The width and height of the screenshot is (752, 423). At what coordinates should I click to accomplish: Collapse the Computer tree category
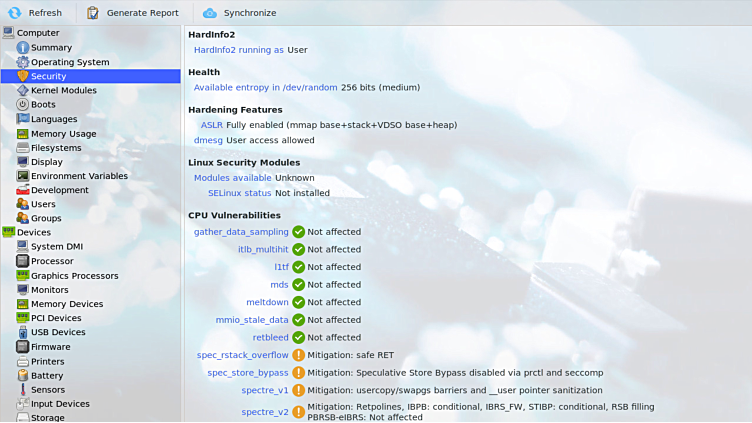click(x=8, y=33)
